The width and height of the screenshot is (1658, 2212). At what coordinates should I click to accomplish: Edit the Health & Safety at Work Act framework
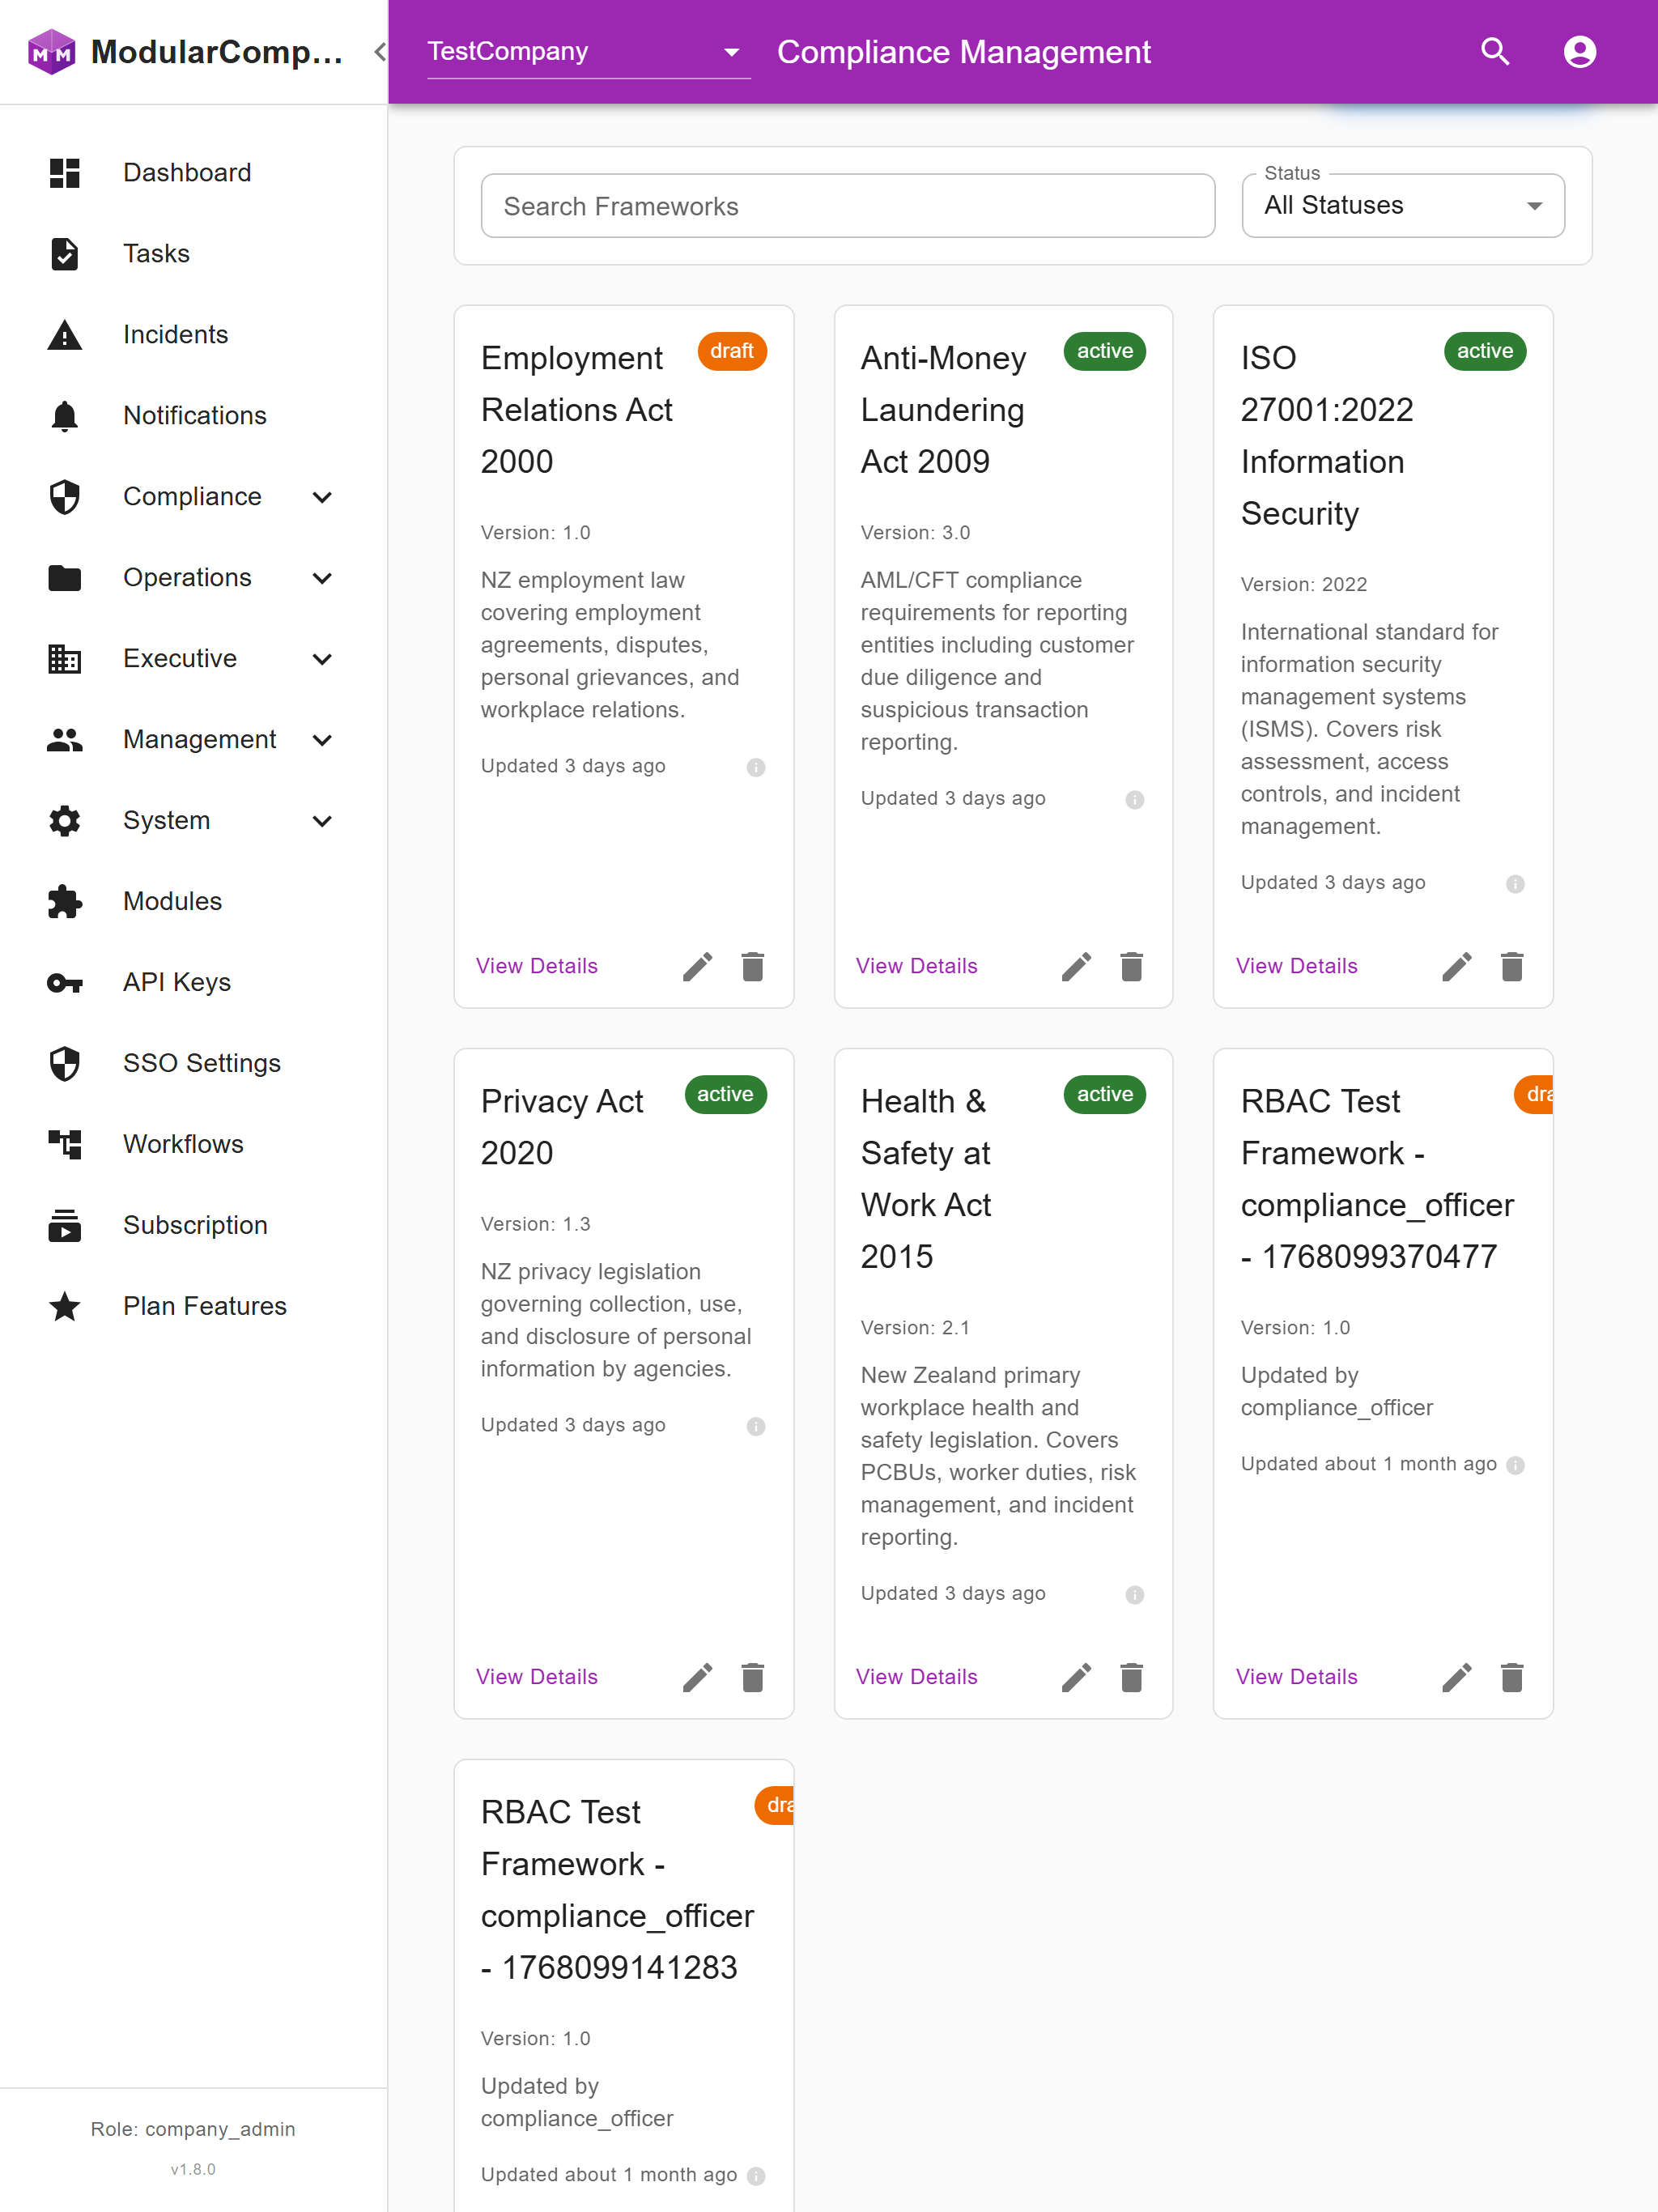coord(1077,1677)
